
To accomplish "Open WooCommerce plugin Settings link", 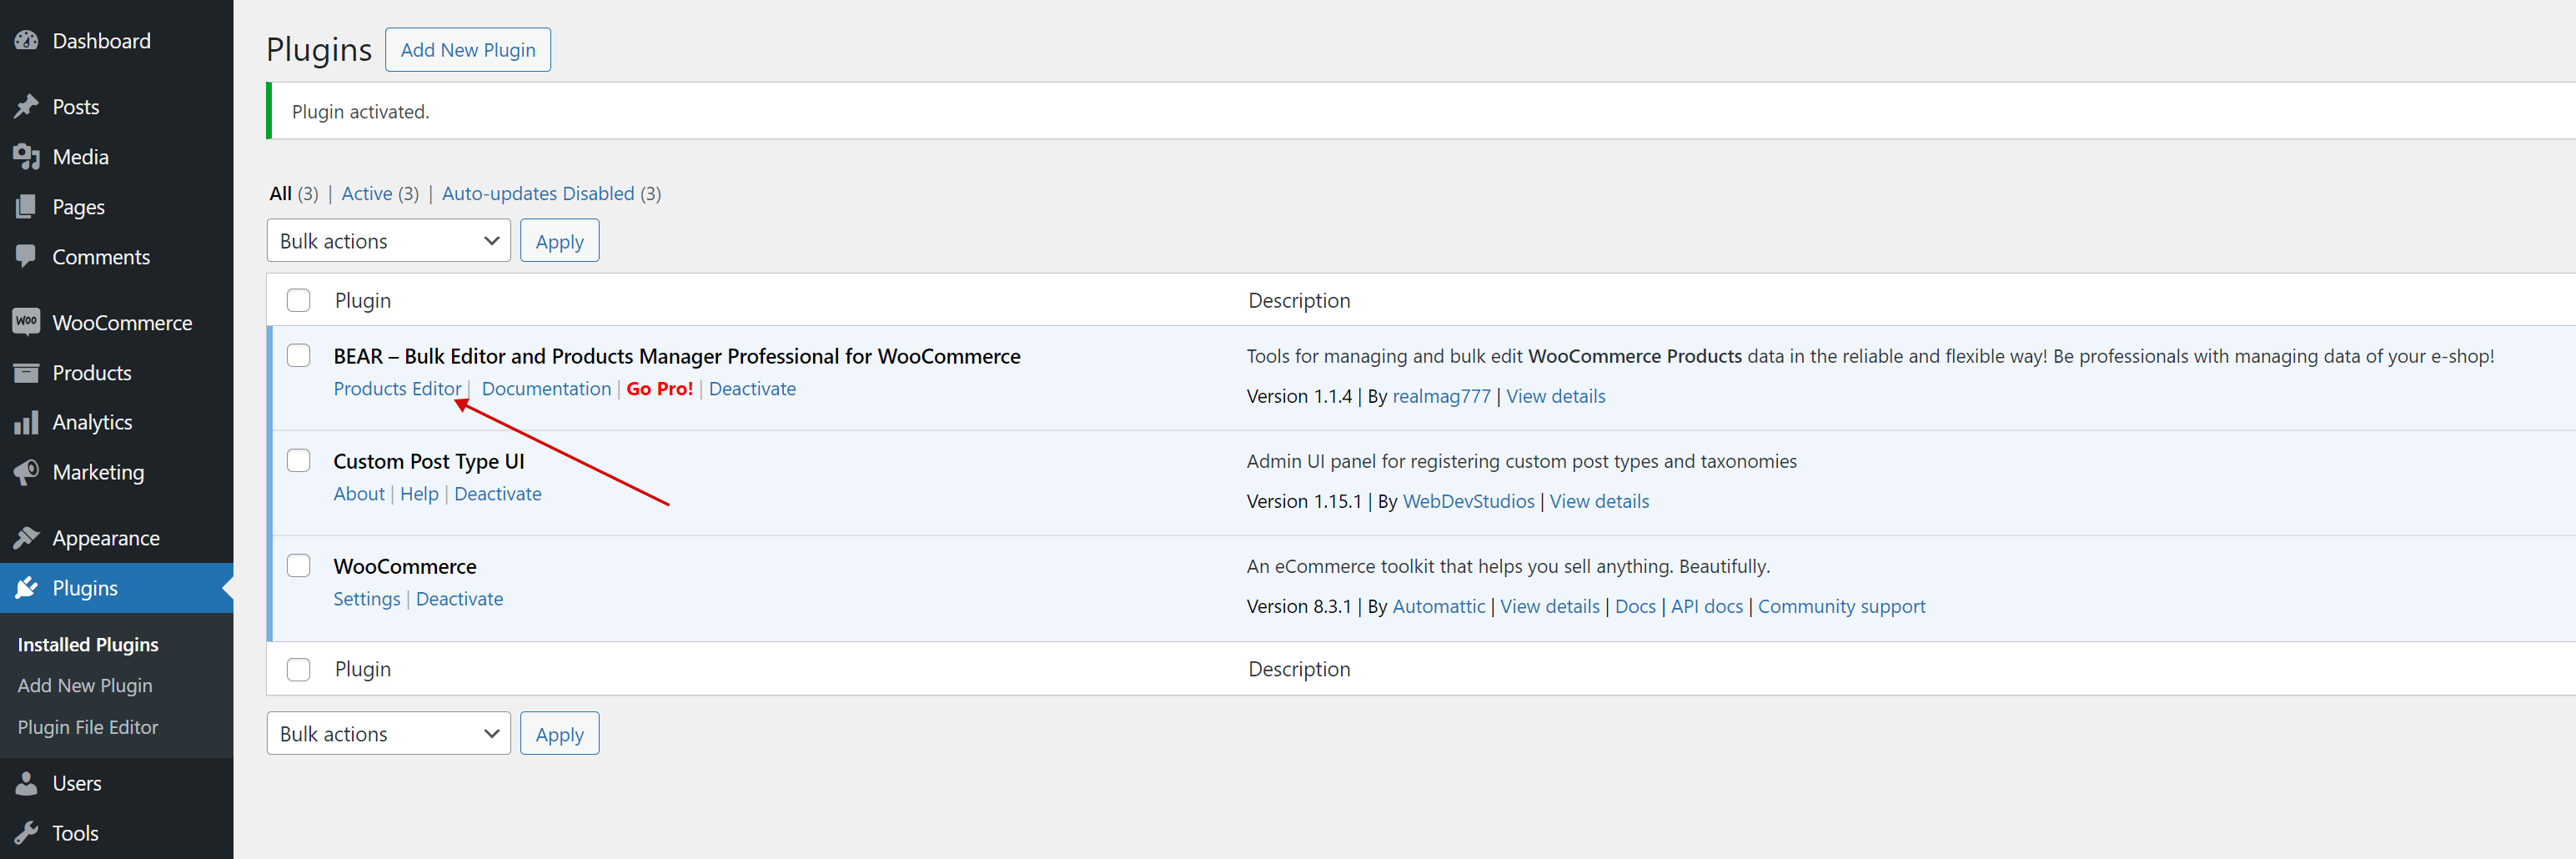I will [x=366, y=599].
